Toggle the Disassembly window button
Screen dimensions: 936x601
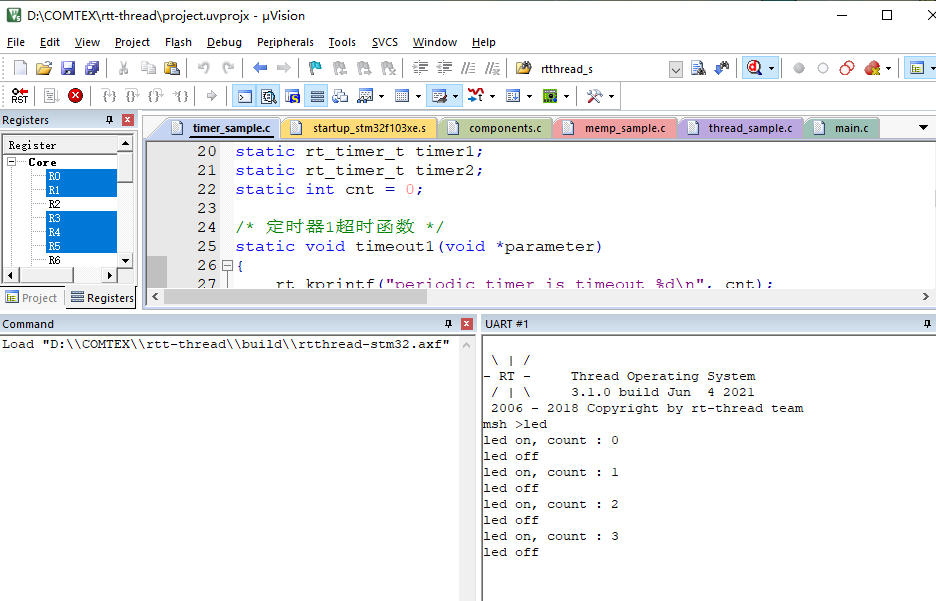coord(269,96)
